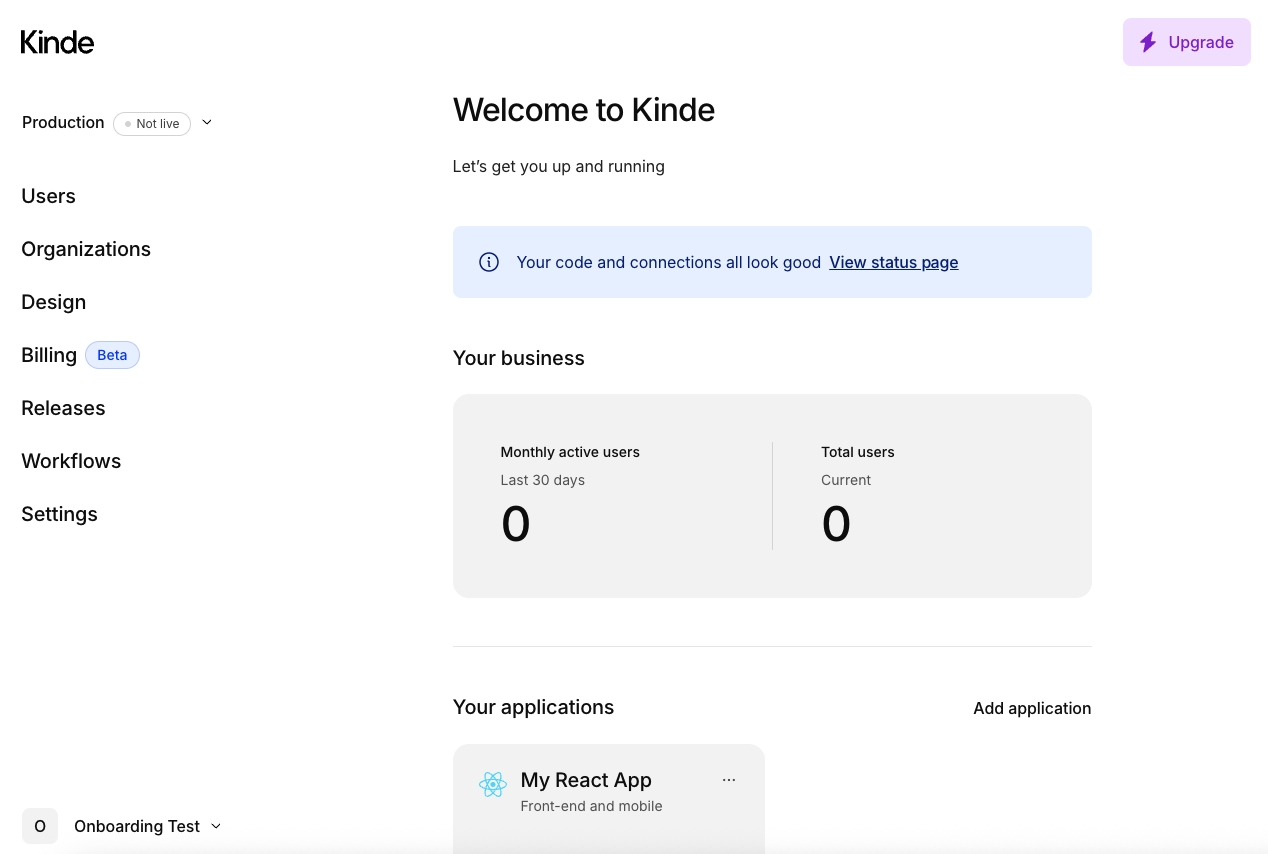1268x854 pixels.
Task: Open the View status page link
Action: tap(894, 262)
